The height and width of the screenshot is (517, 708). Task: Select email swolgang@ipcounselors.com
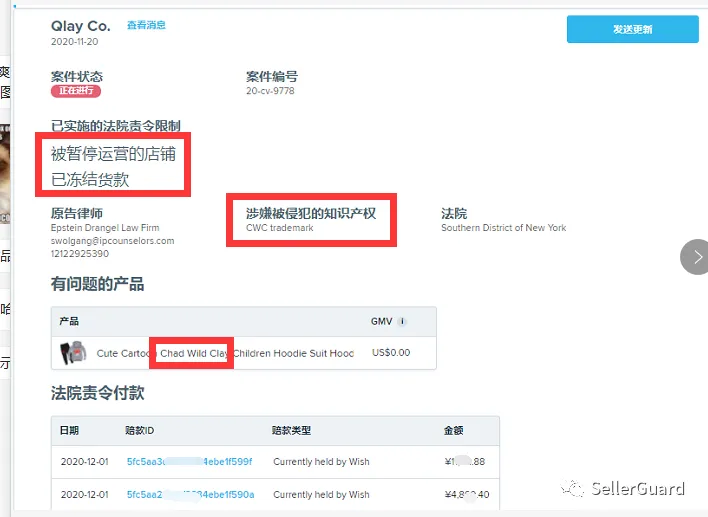pyautogui.click(x=112, y=241)
